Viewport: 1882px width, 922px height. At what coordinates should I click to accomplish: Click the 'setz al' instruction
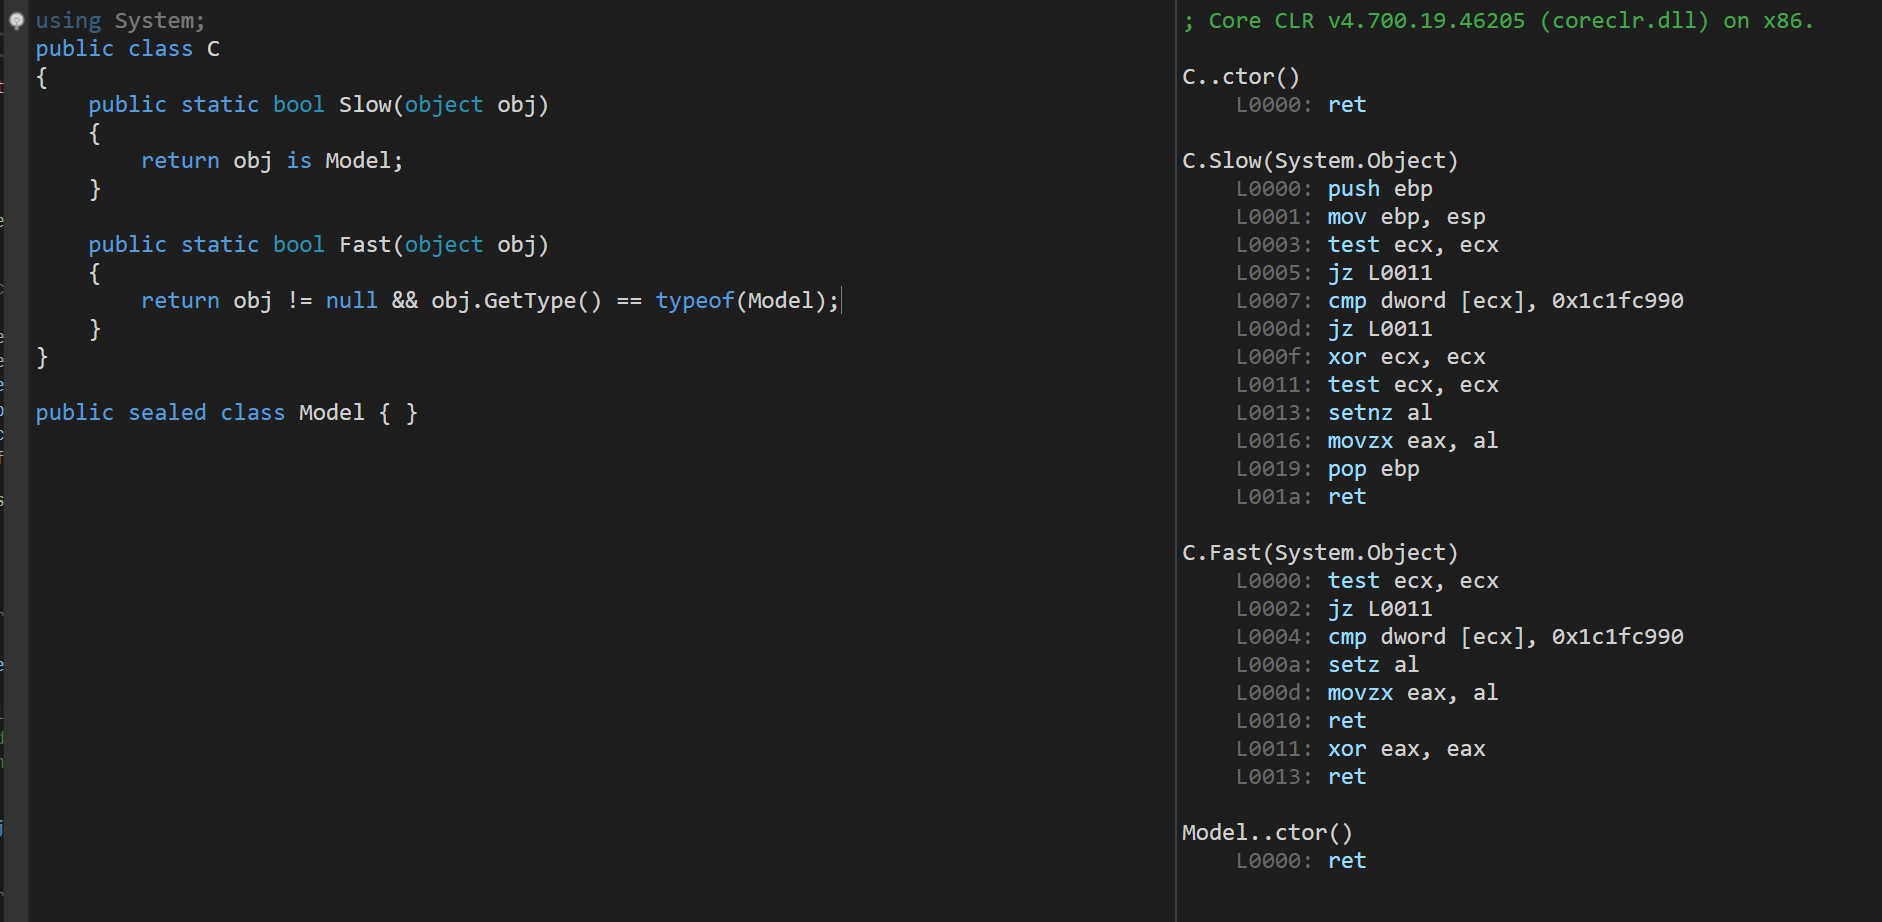tap(1372, 665)
